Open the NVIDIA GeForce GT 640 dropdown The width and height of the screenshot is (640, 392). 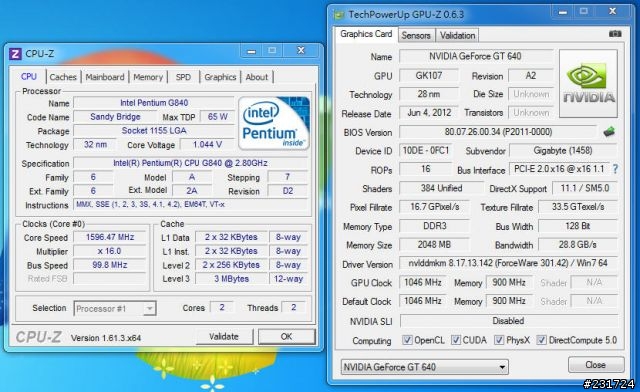424,367
